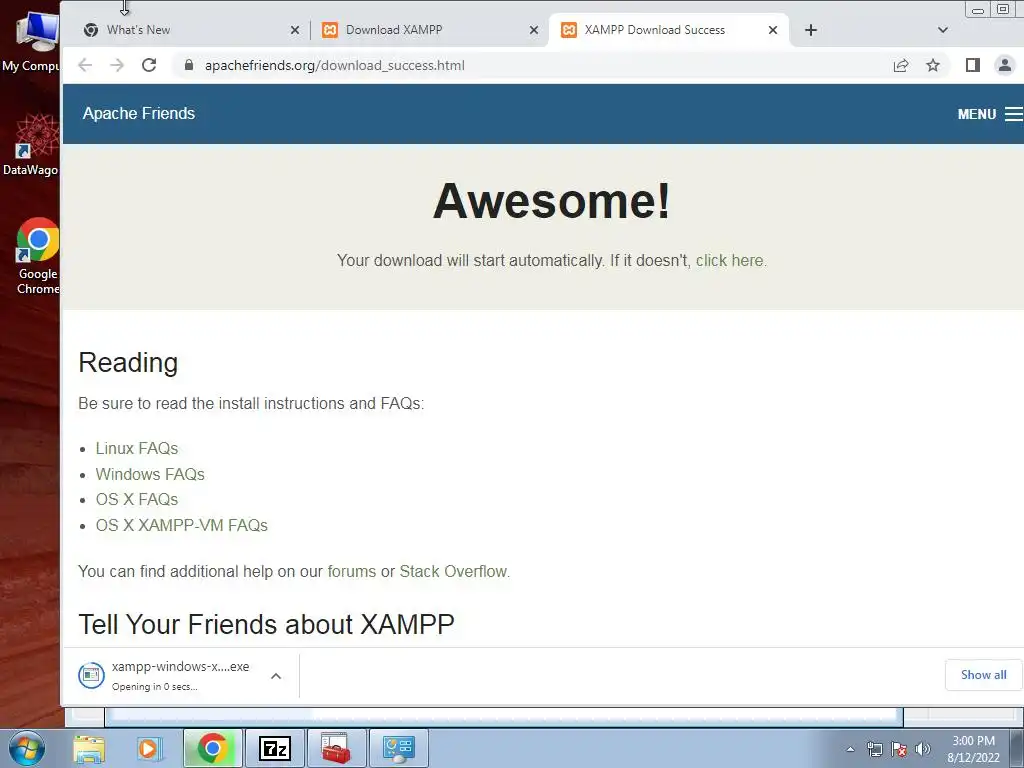Visit the Stack Overflow link
Viewport: 1024px width, 768px height.
[453, 571]
